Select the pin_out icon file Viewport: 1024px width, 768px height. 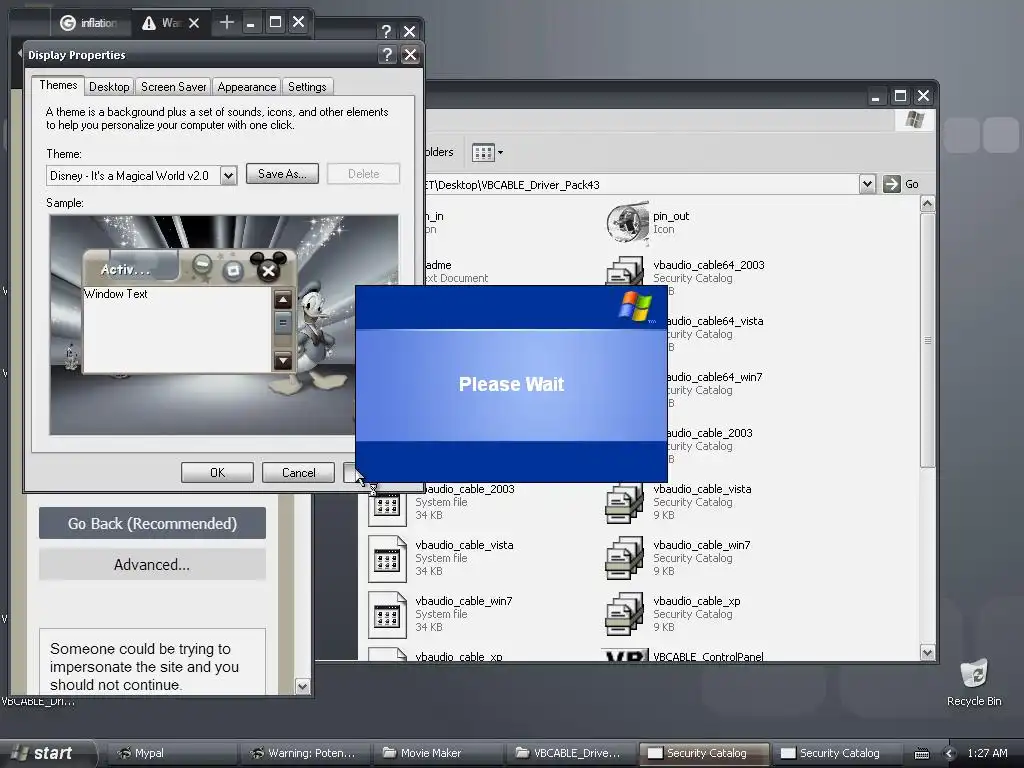628,223
